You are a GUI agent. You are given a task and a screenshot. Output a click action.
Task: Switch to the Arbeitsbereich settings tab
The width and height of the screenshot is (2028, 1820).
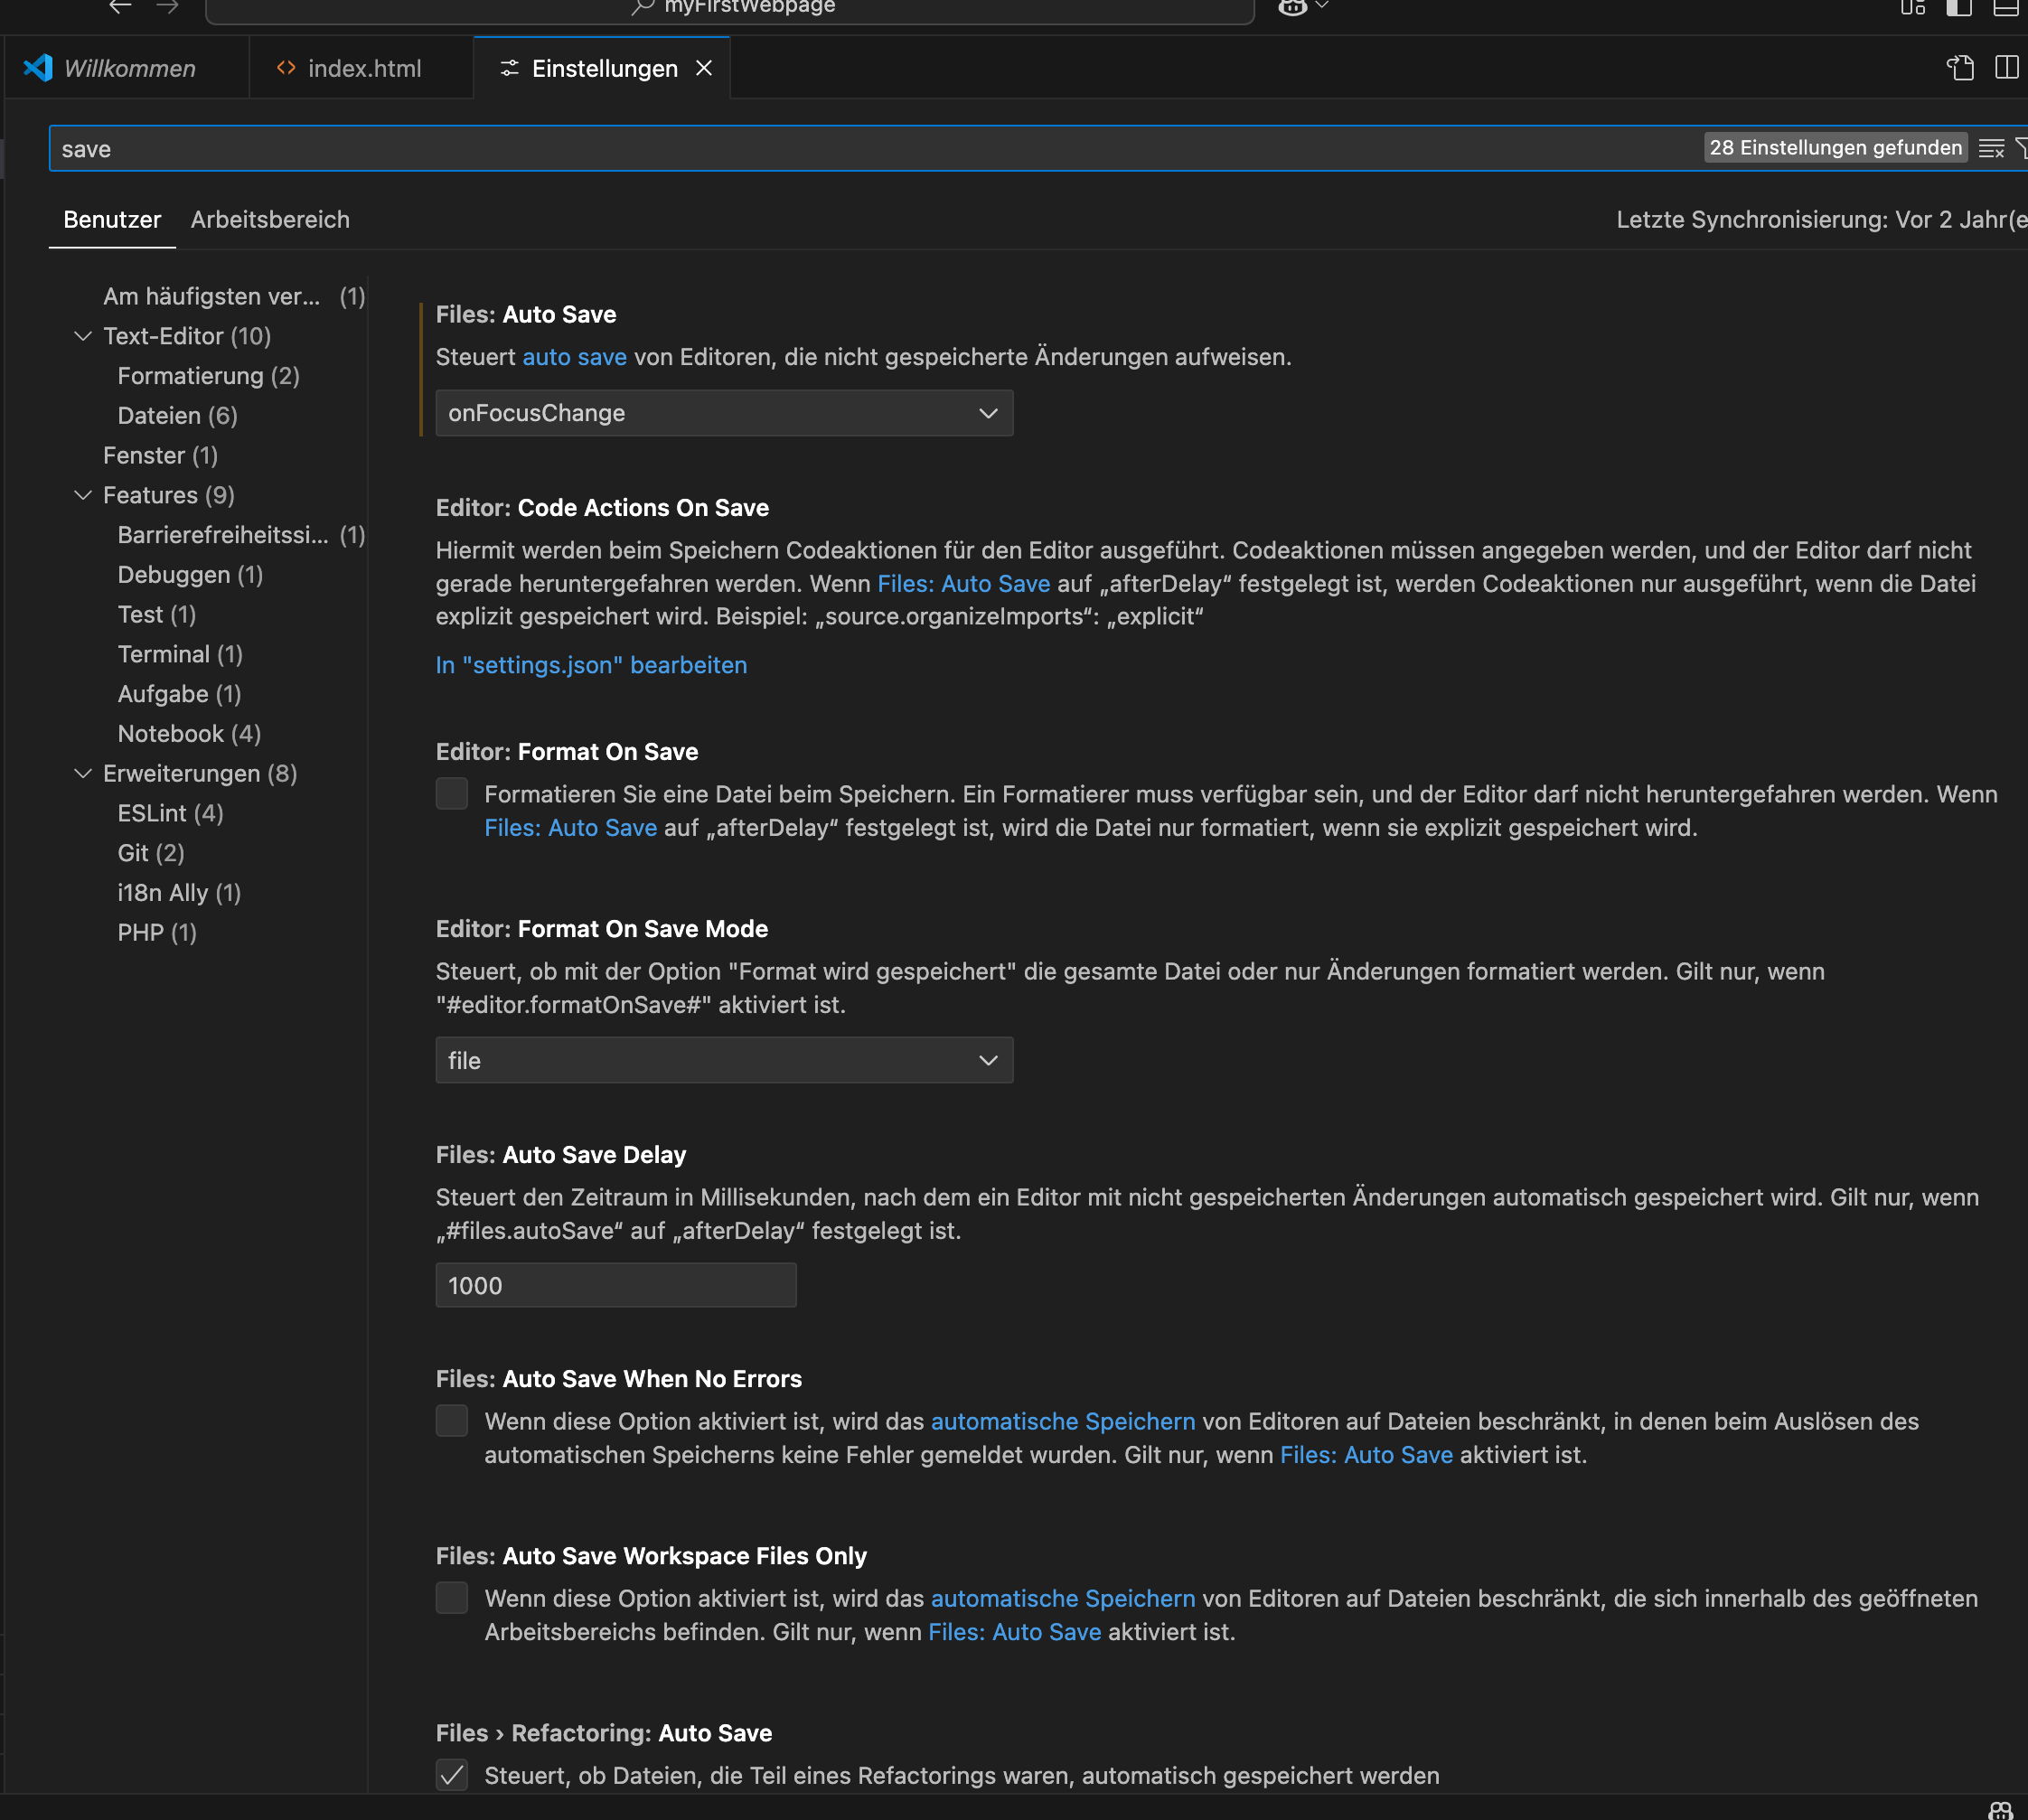270,220
